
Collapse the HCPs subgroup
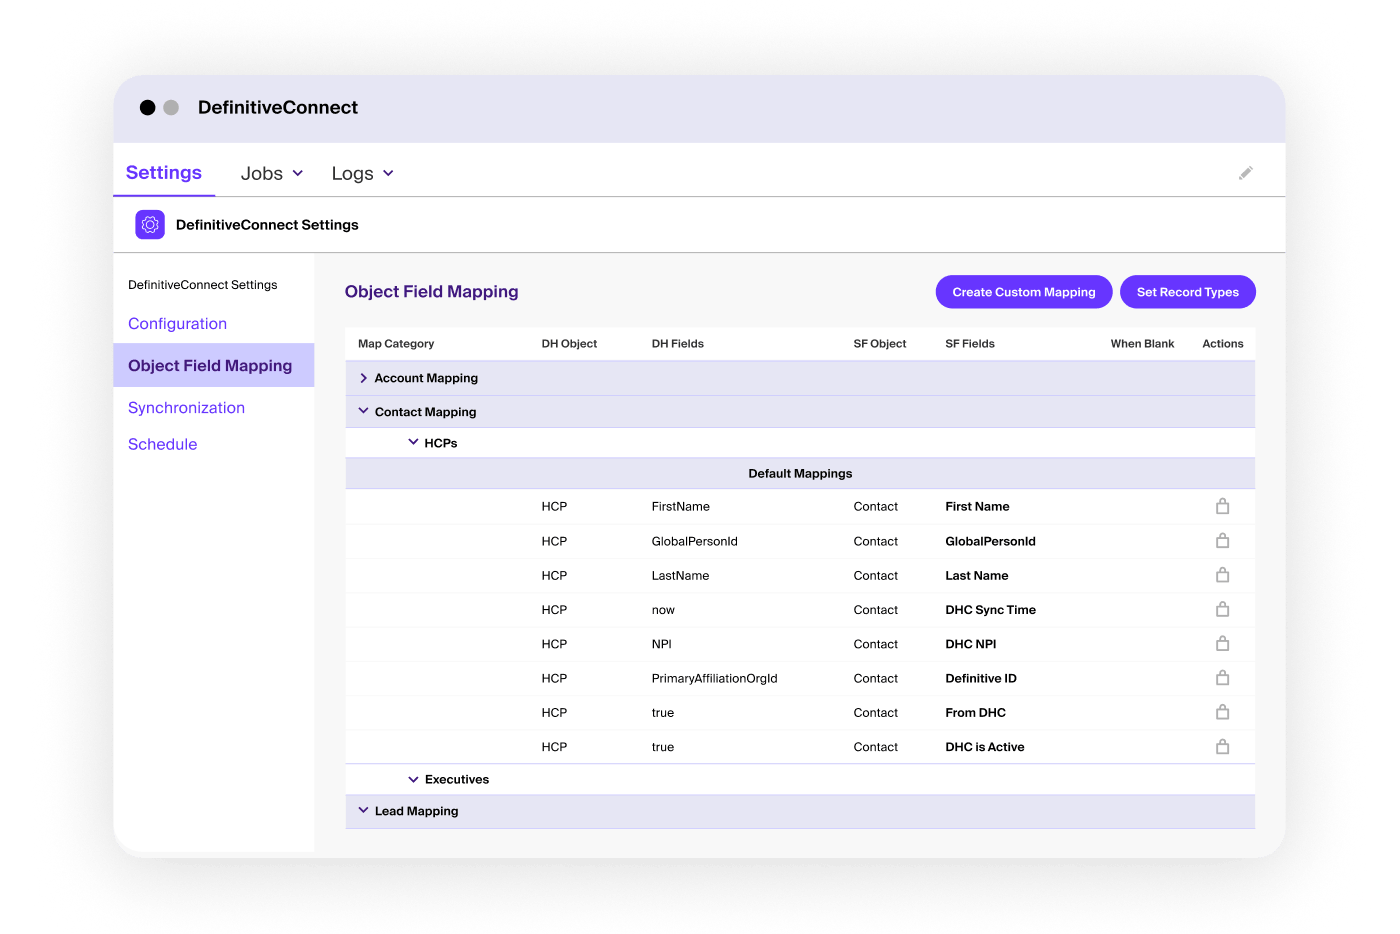click(413, 442)
